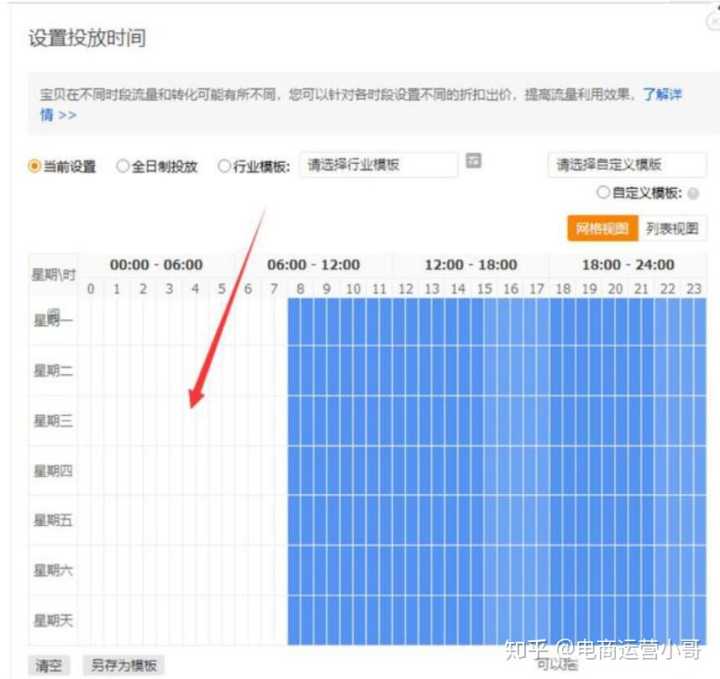Click the 清空 button
Image resolution: width=720 pixels, height=679 pixels.
[x=48, y=665]
